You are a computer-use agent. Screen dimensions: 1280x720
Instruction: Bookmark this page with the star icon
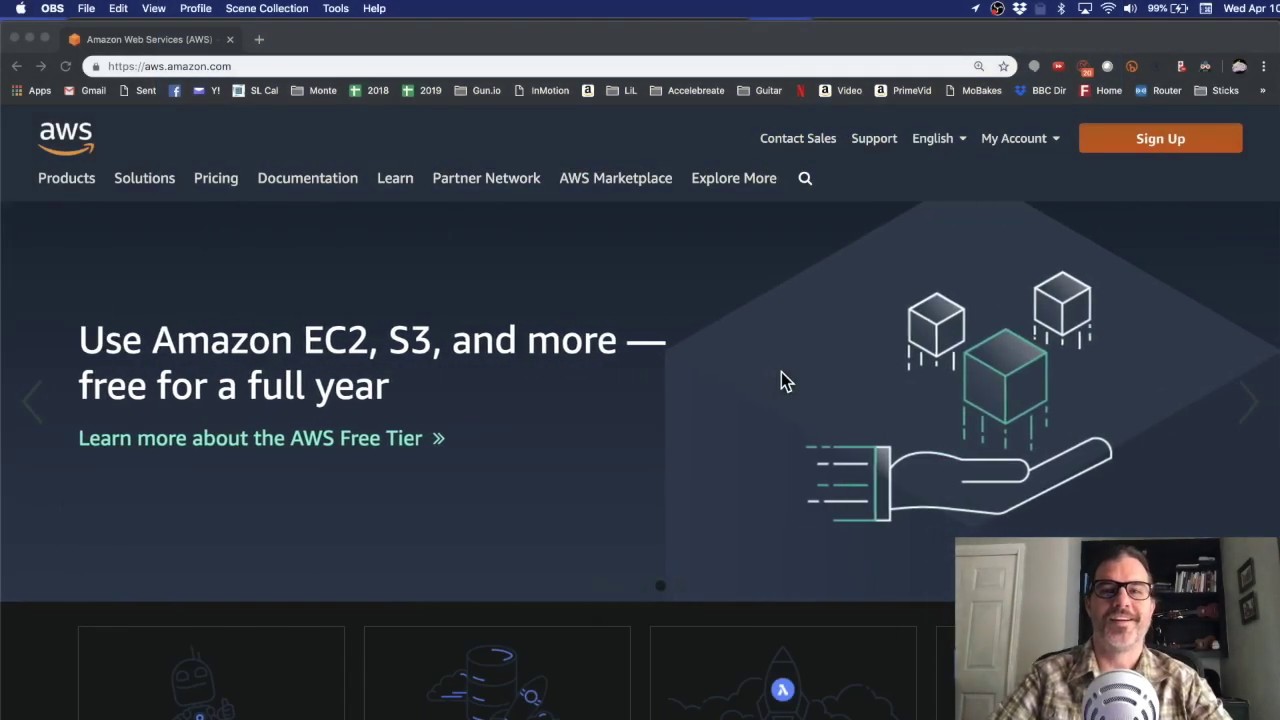[1003, 66]
